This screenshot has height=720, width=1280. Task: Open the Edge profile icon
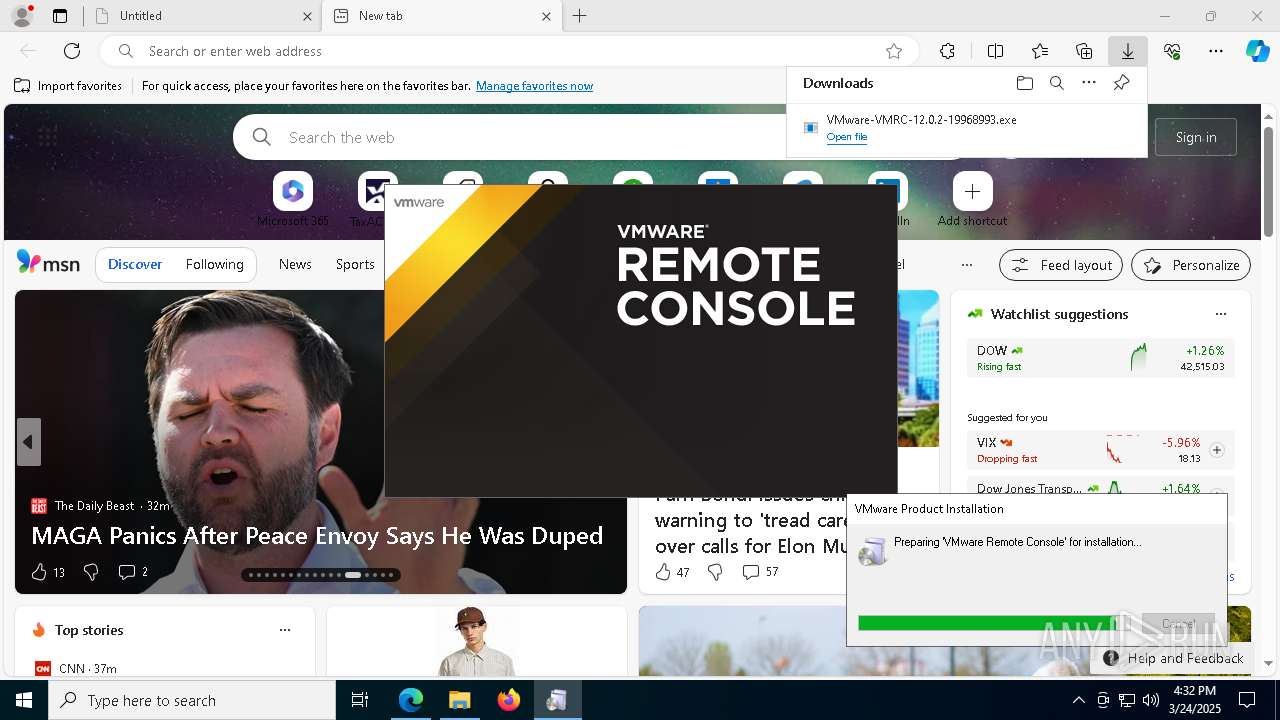[x=22, y=16]
